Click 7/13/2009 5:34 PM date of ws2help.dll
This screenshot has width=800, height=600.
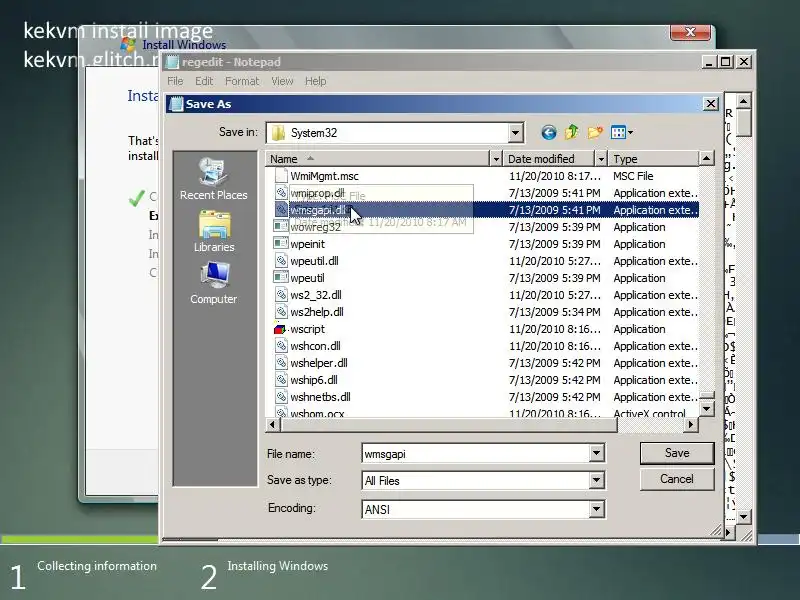(554, 312)
